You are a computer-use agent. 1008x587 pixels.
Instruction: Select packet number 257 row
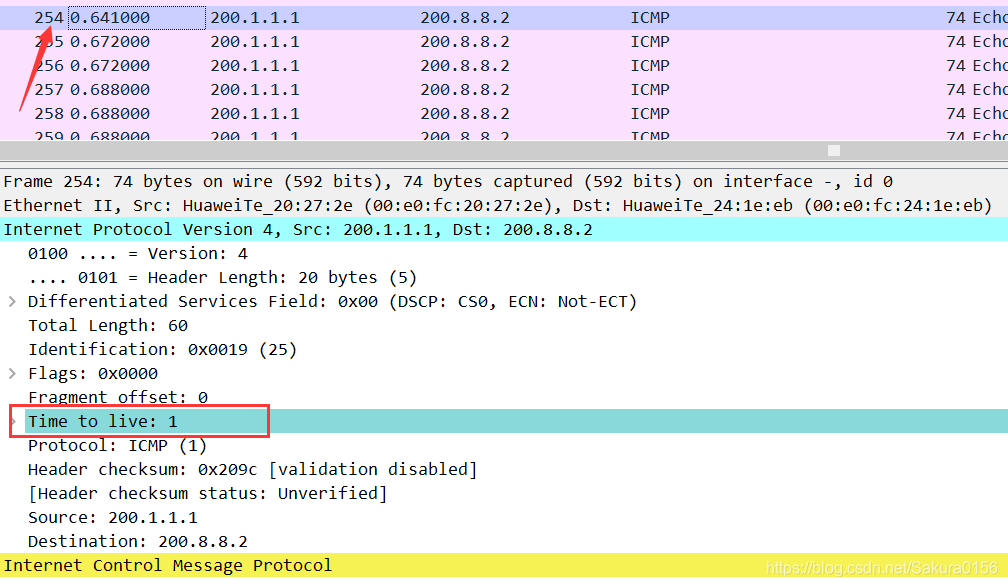[x=504, y=89]
